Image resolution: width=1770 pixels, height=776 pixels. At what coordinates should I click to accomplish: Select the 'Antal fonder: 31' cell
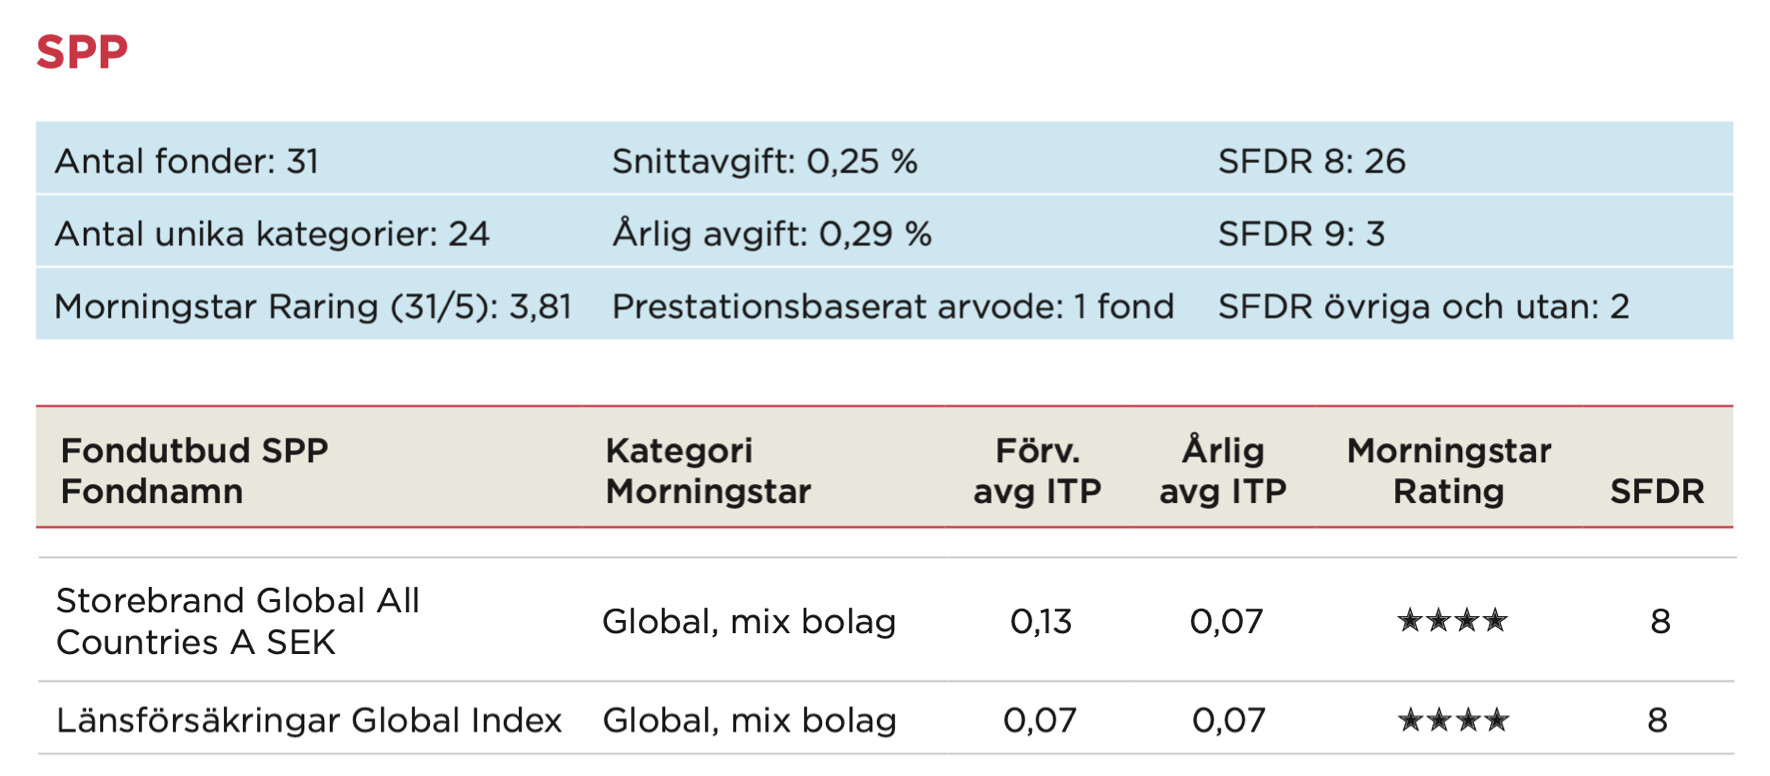pos(187,161)
